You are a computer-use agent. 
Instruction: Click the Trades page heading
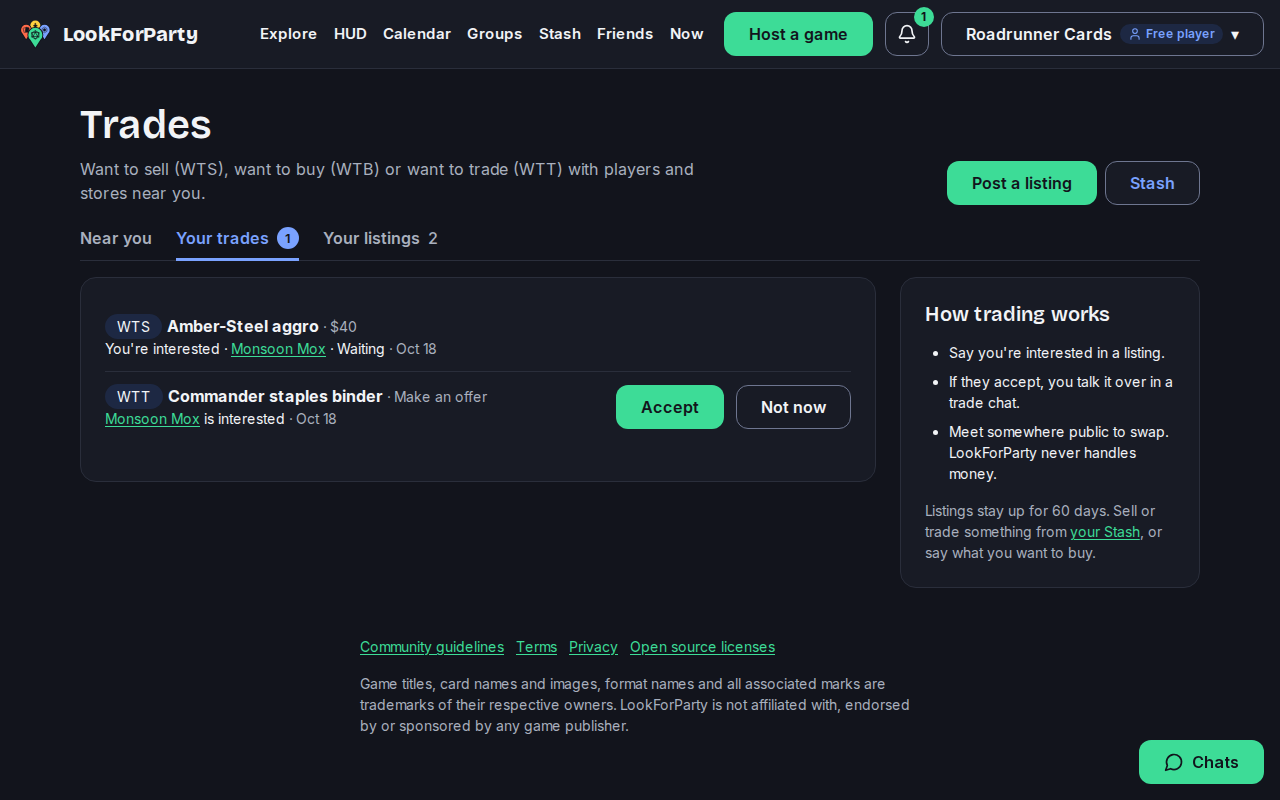[146, 125]
